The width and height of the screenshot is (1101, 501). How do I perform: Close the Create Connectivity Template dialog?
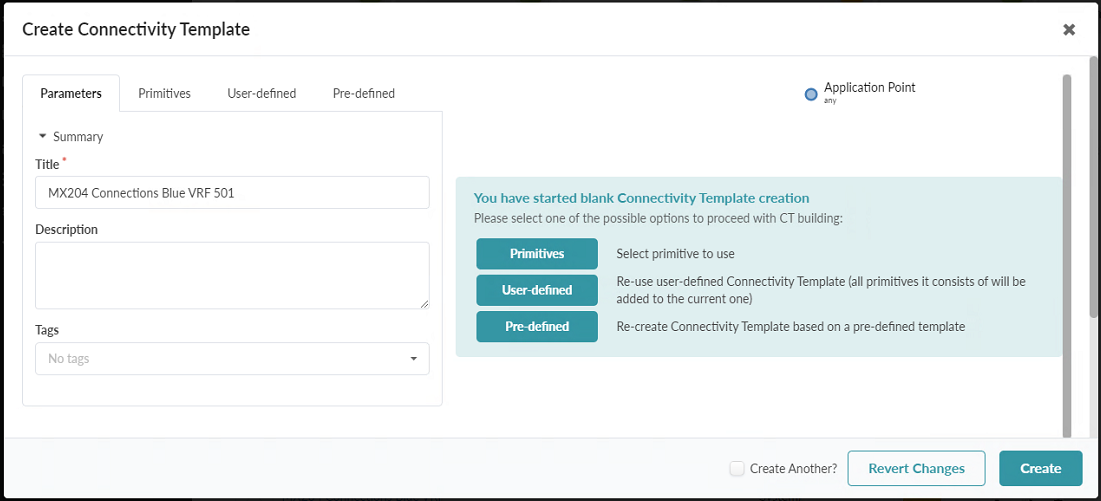point(1069,30)
